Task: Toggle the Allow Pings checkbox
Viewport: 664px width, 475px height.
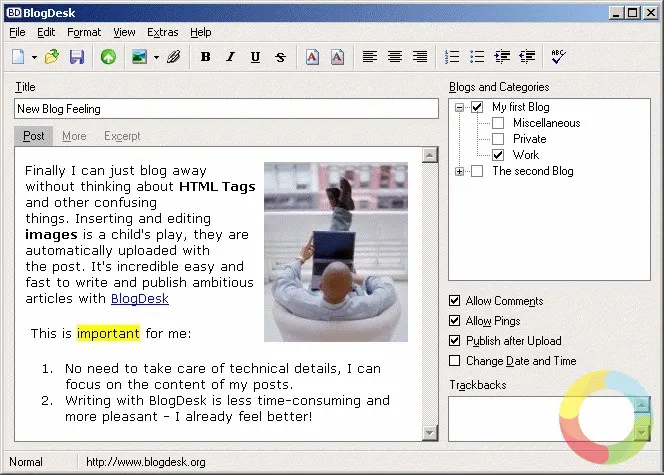Action: 454,320
